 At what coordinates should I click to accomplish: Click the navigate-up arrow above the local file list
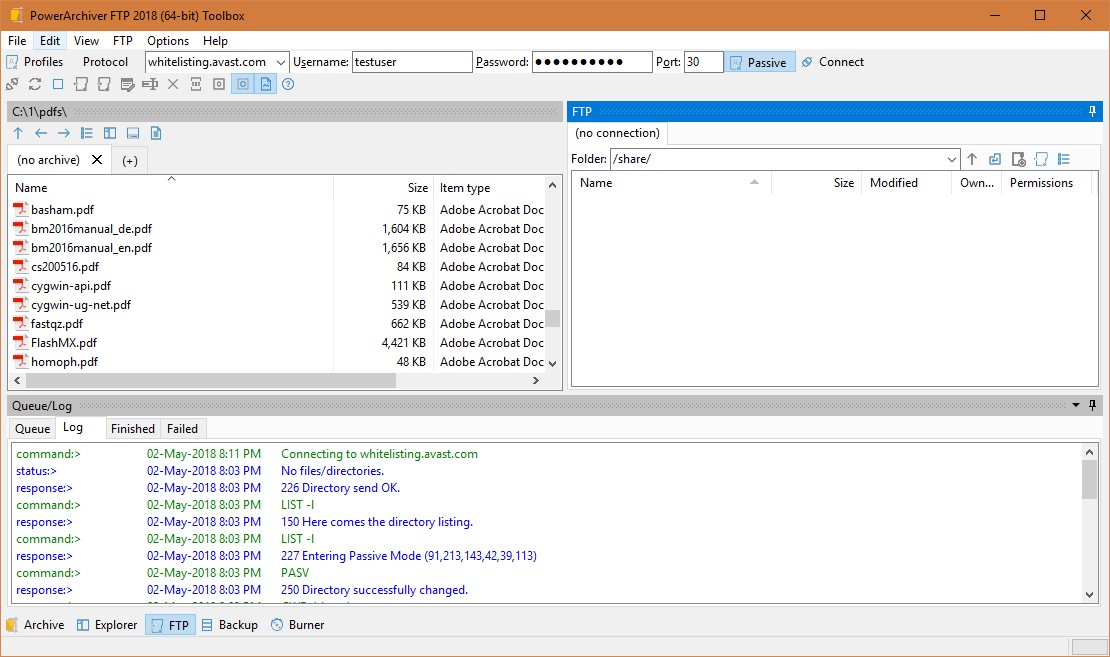point(17,132)
